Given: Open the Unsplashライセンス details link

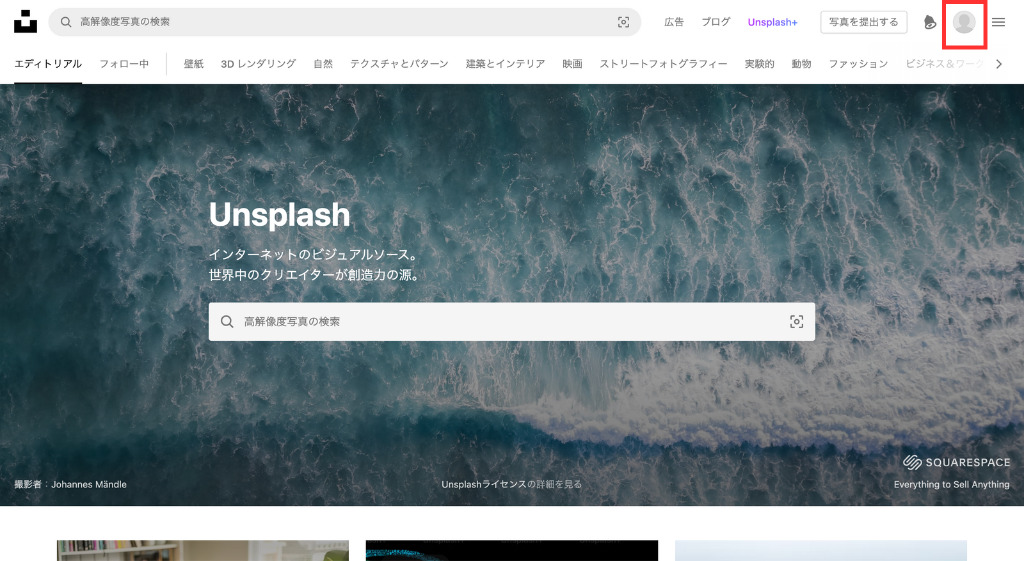Looking at the screenshot, I should (x=511, y=485).
